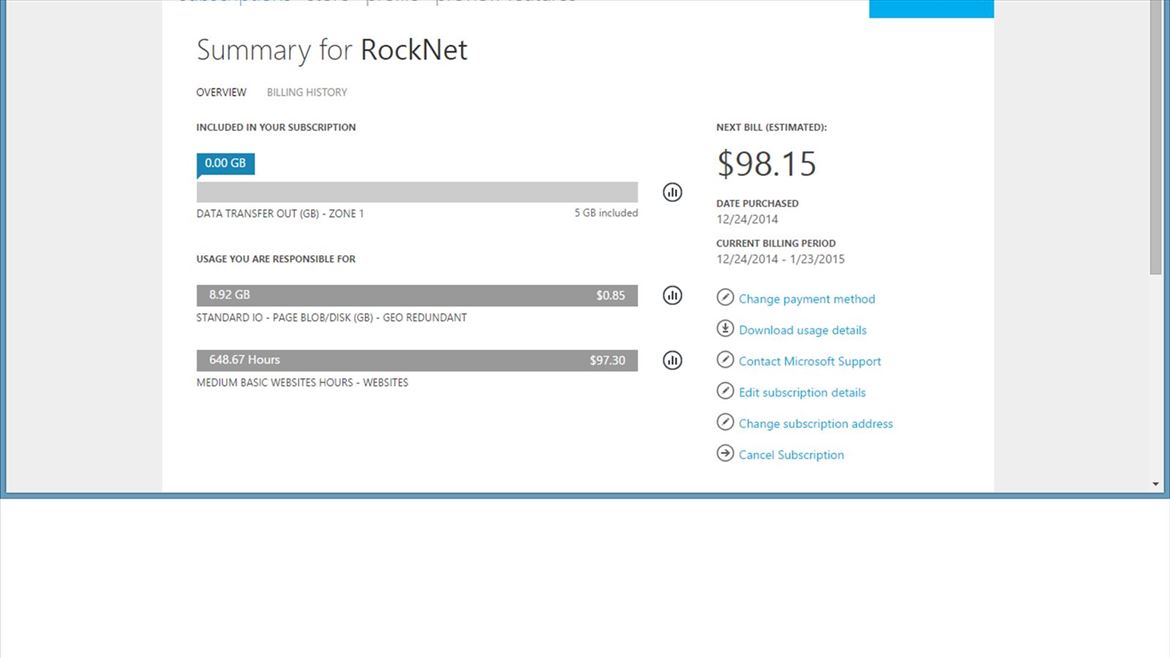This screenshot has height=658, width=1170.
Task: Click 'INCLUDED IN YOUR SUBSCRIPTION' heading
Action: click(276, 128)
